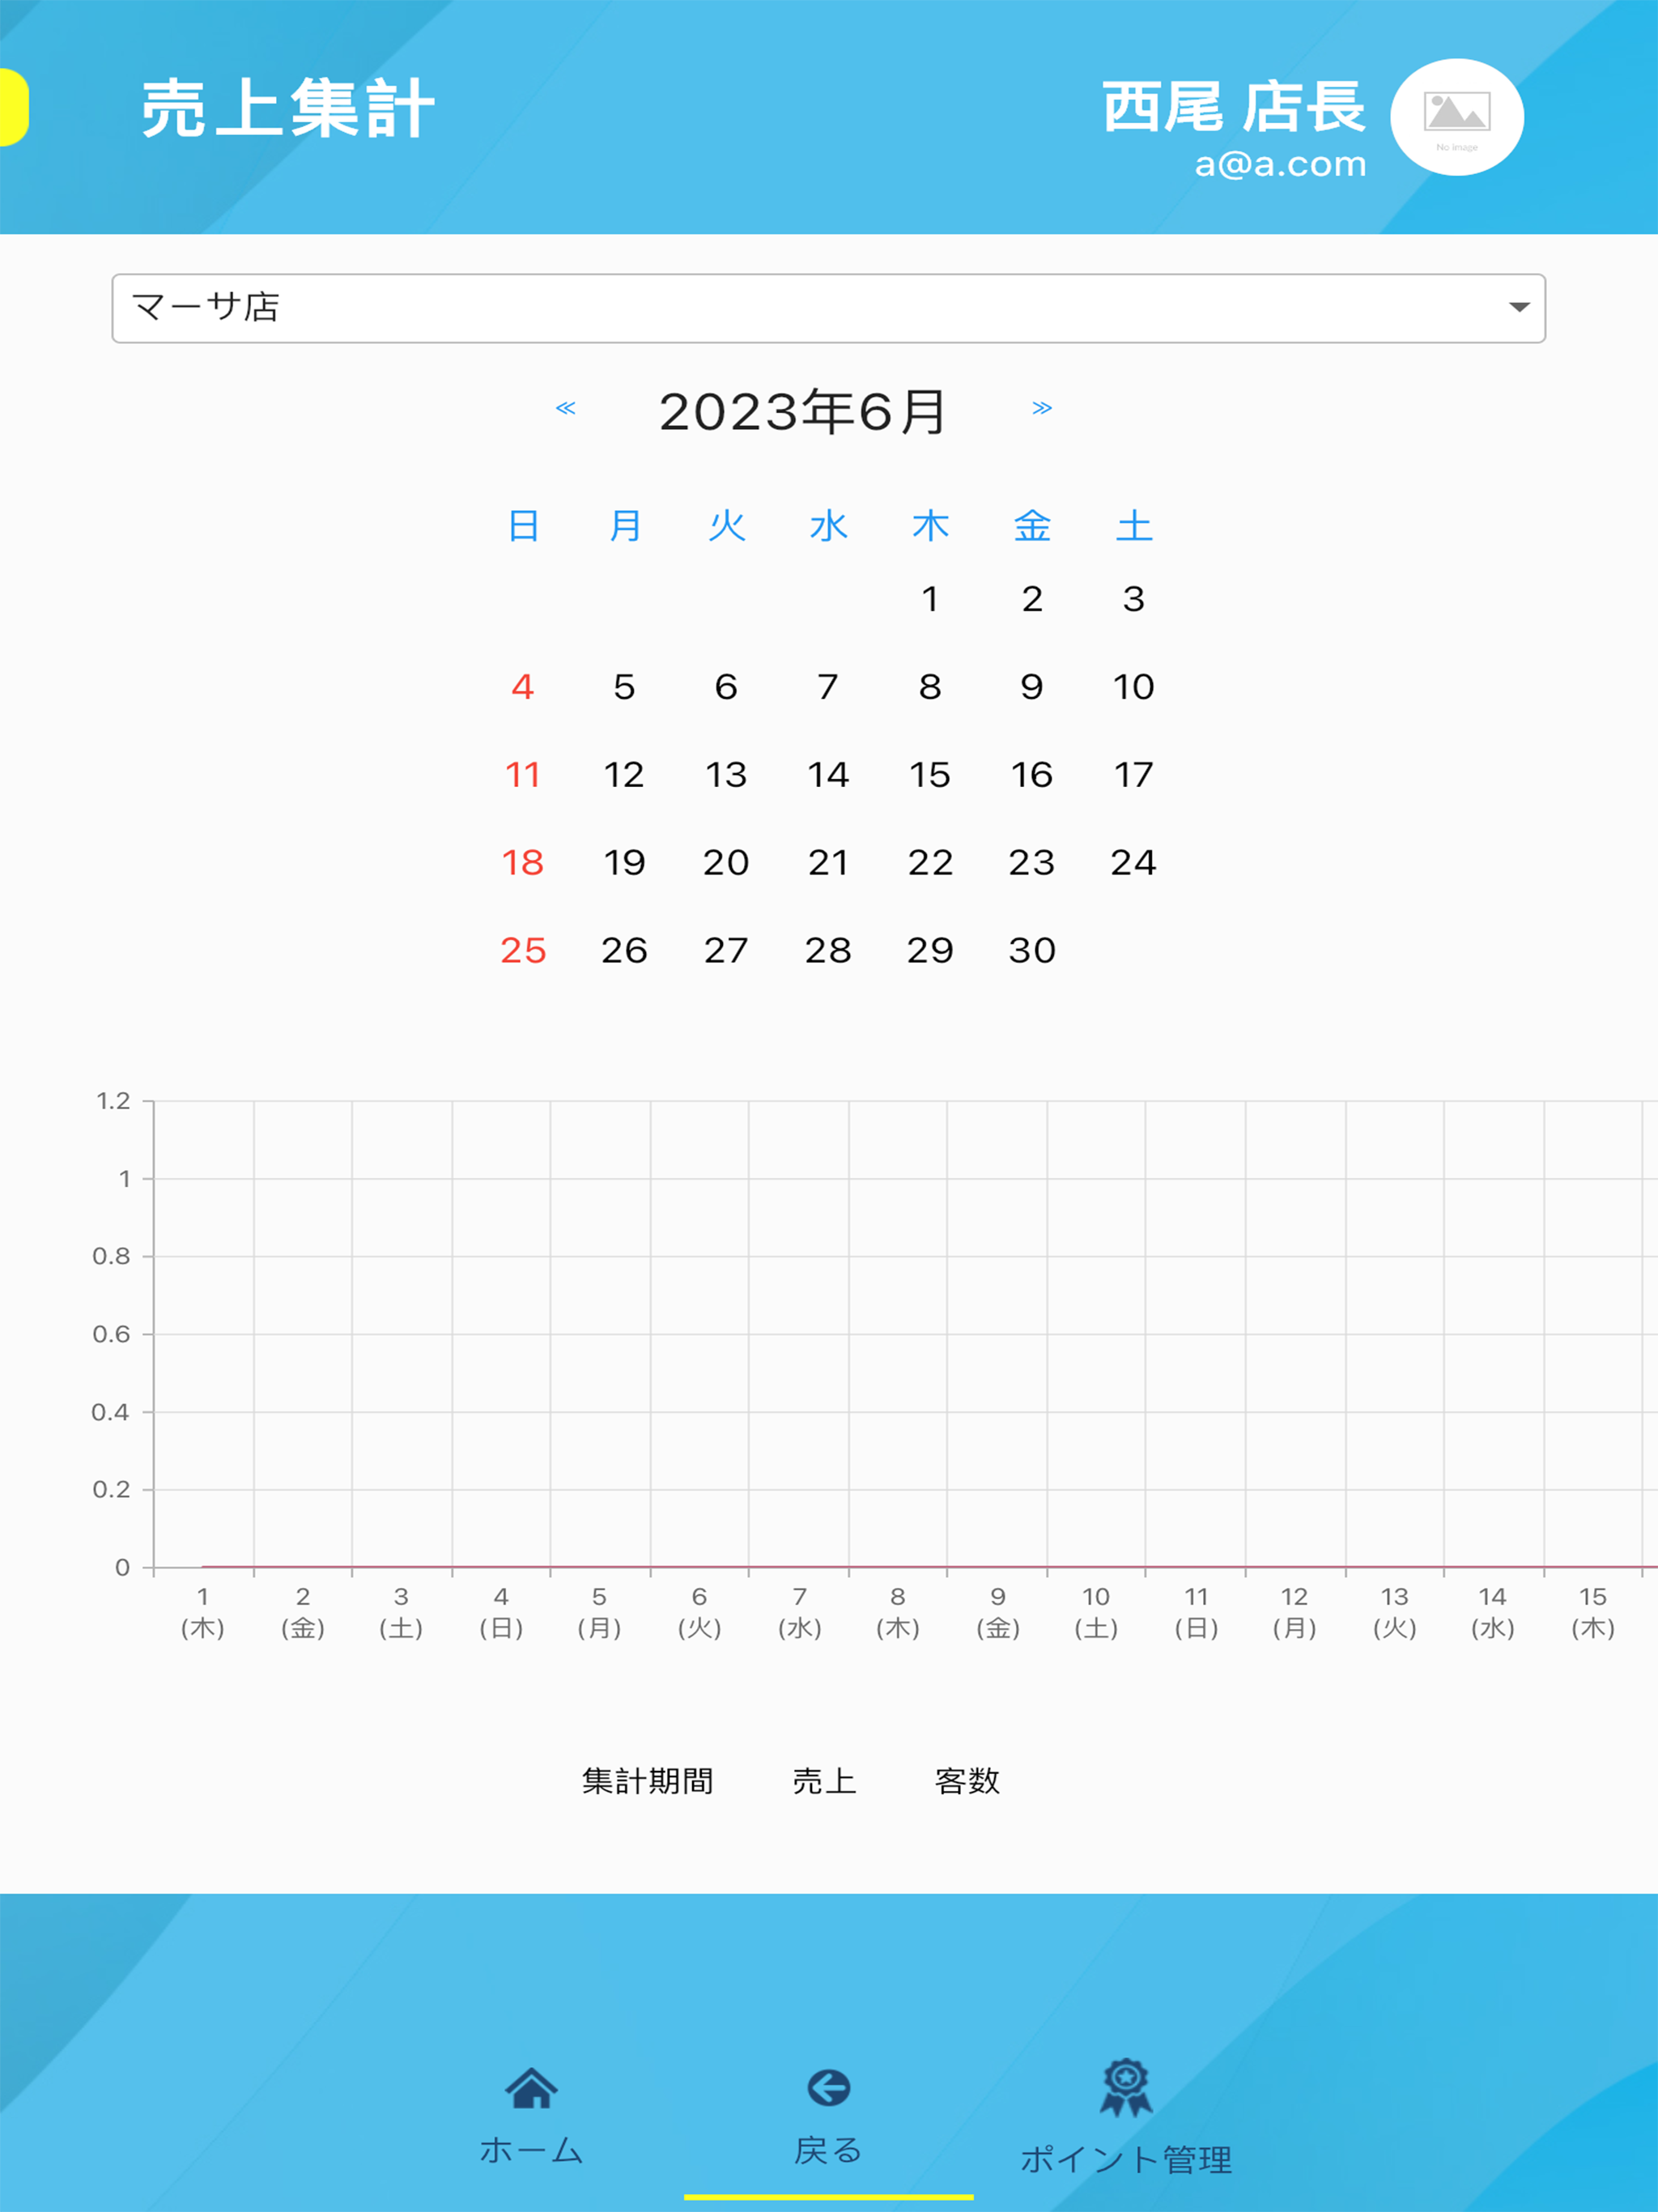Click the 西尾 店長 user name

1233,107
